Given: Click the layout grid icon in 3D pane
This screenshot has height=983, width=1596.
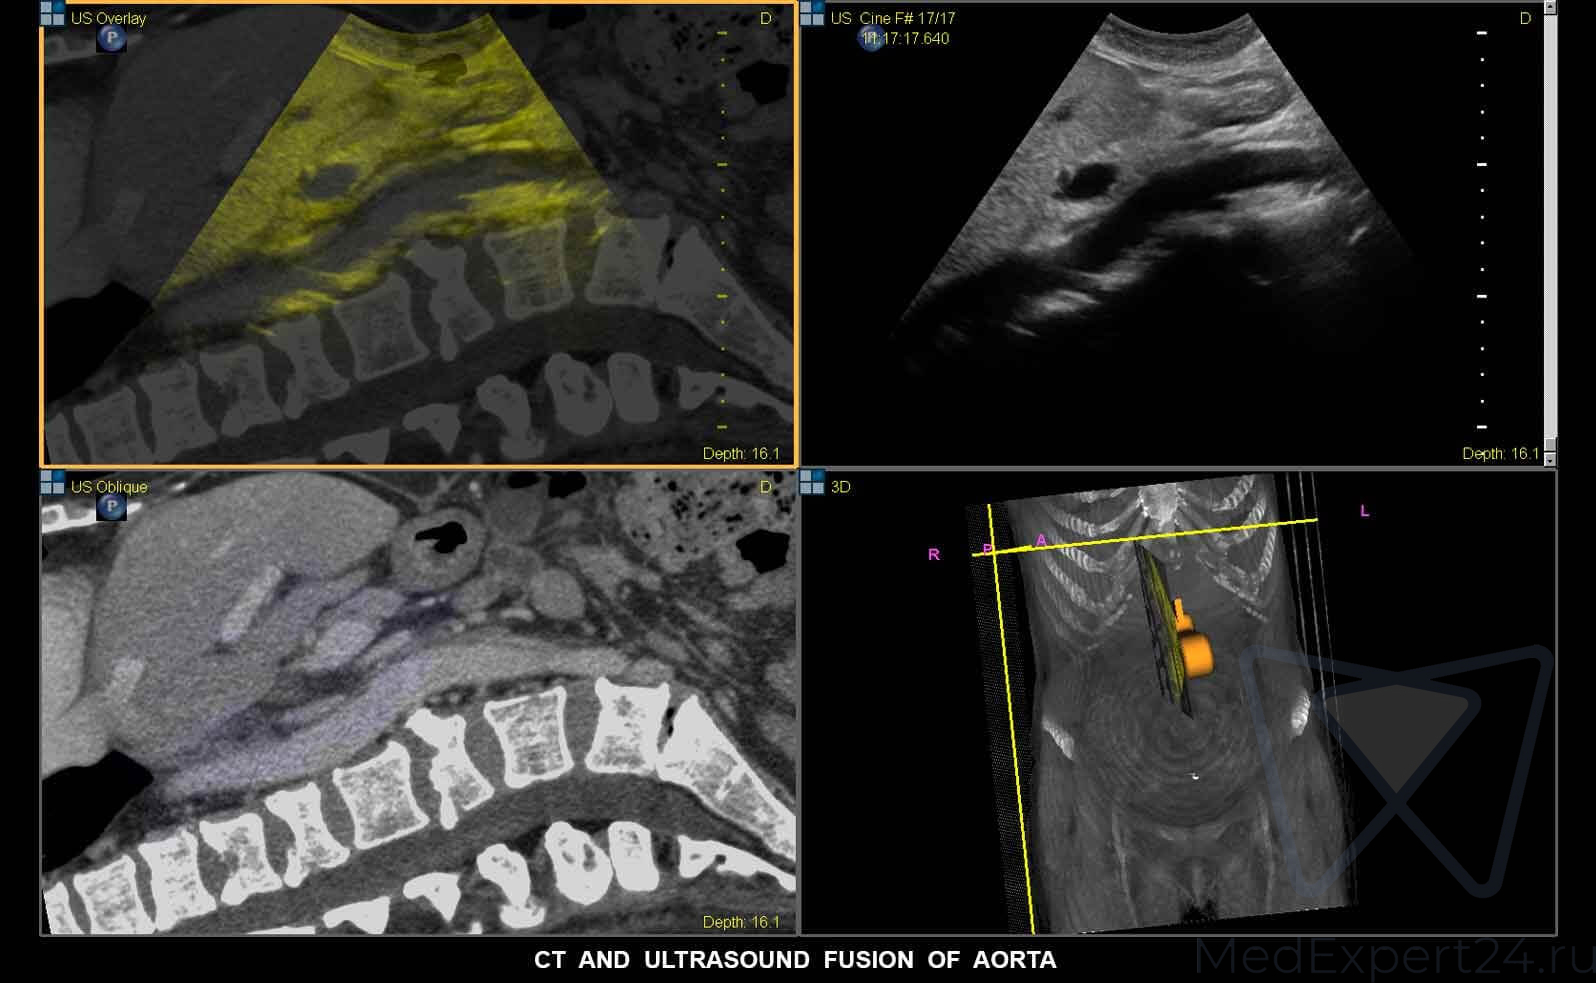Looking at the screenshot, I should point(812,484).
